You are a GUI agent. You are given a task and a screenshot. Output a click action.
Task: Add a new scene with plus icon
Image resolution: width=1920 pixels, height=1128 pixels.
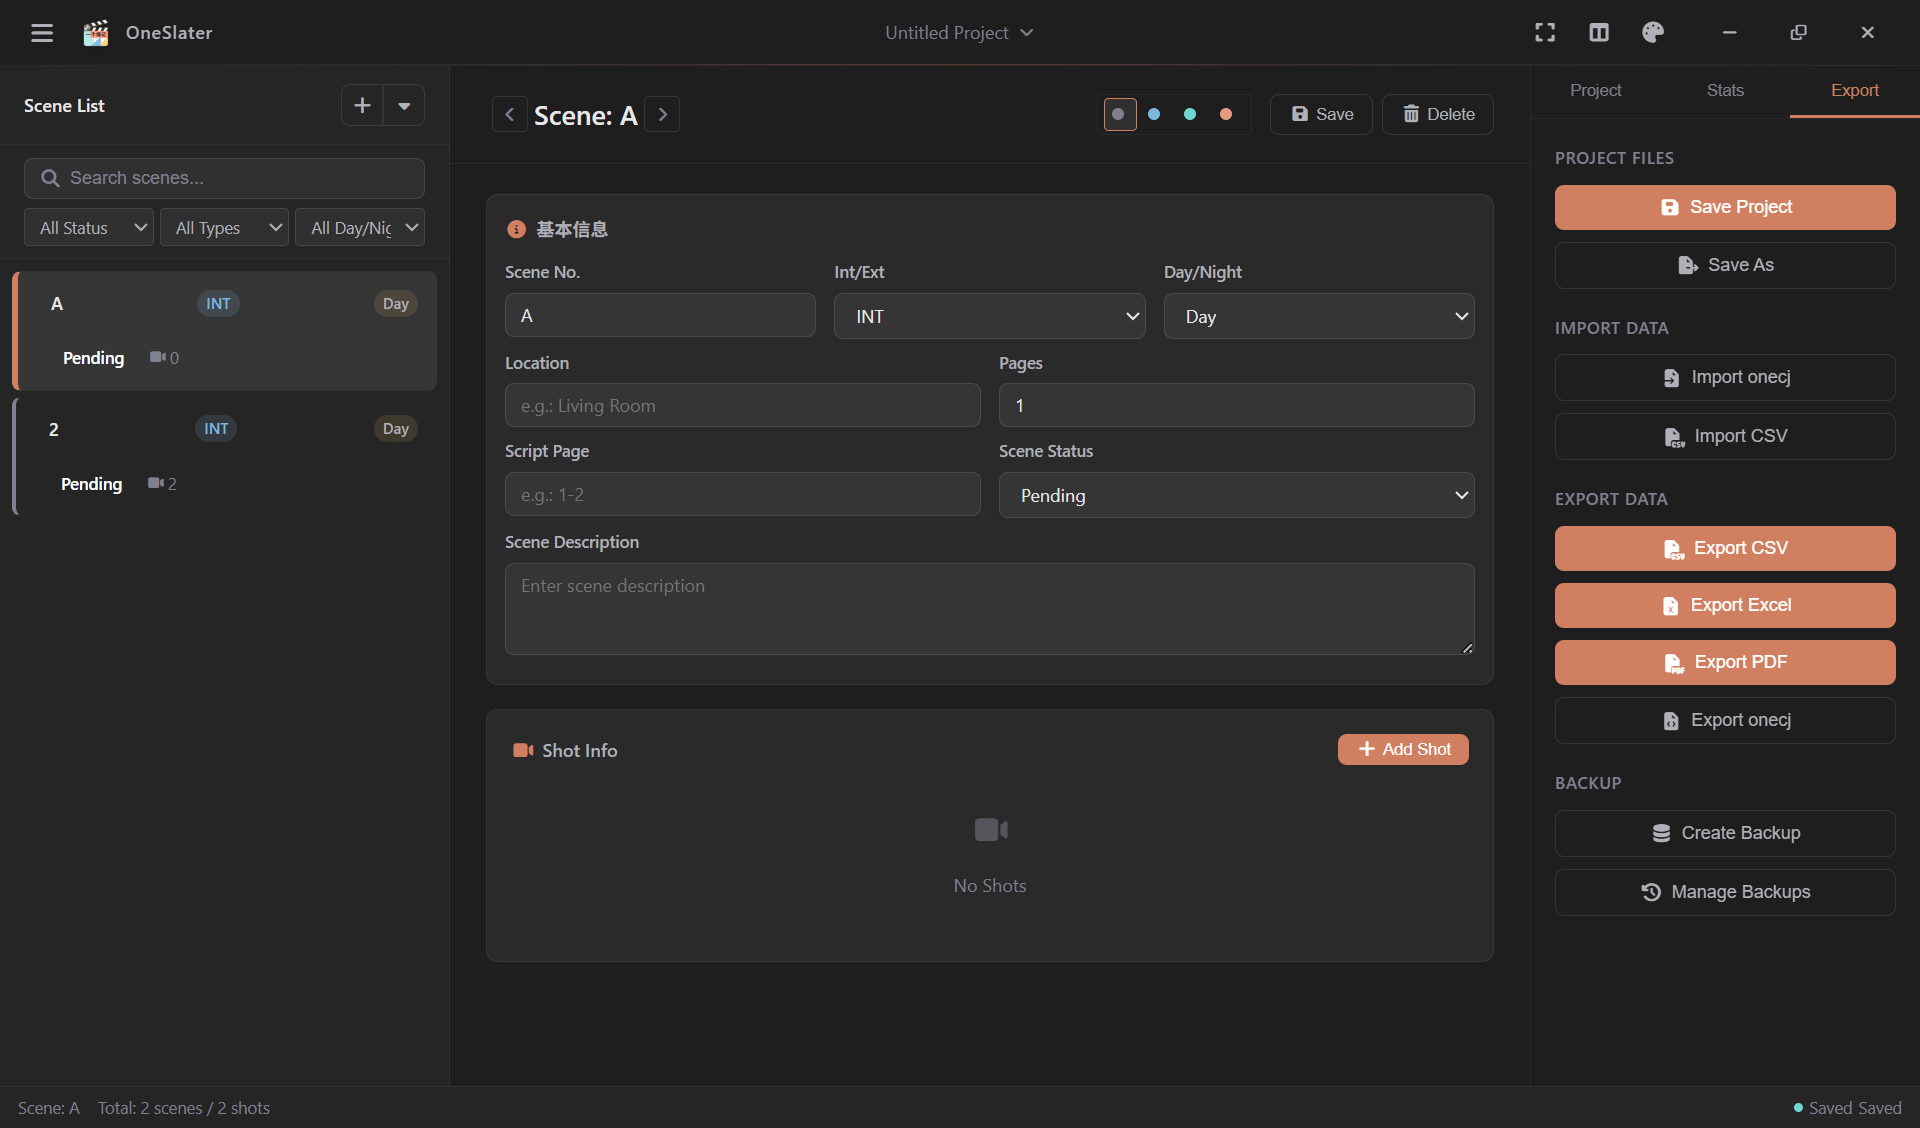click(x=362, y=105)
